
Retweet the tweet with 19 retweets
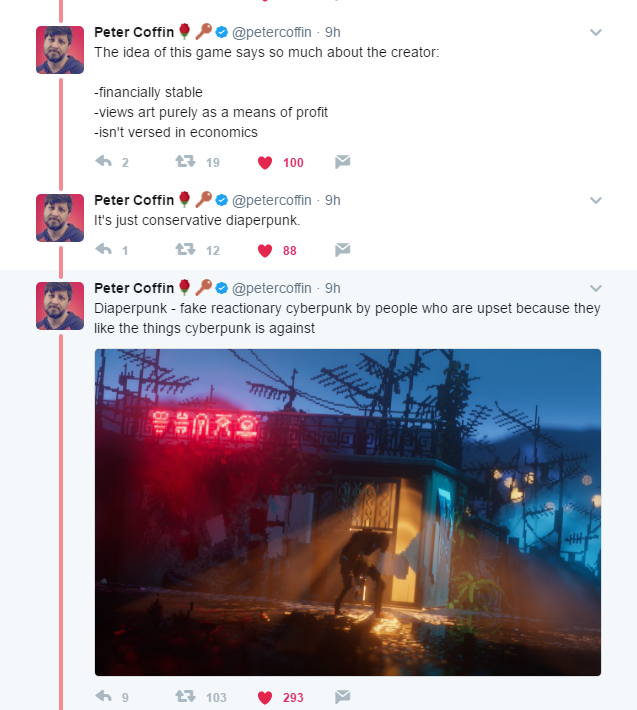point(185,161)
